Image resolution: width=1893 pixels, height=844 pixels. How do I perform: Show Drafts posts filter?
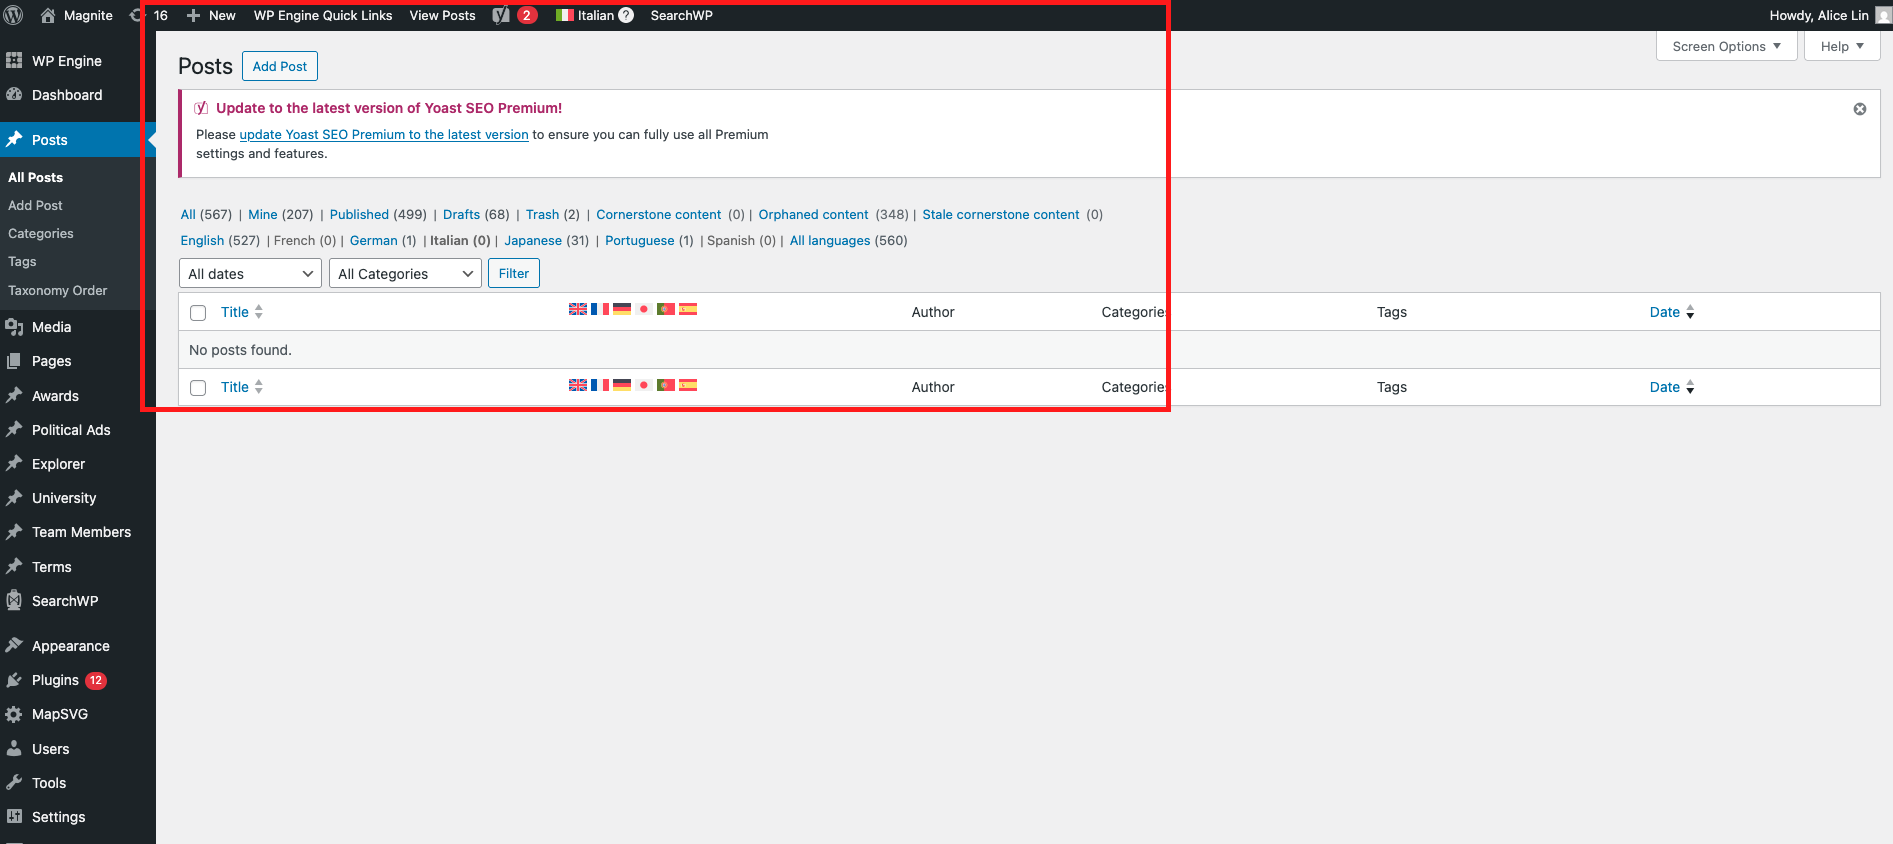pyautogui.click(x=462, y=215)
